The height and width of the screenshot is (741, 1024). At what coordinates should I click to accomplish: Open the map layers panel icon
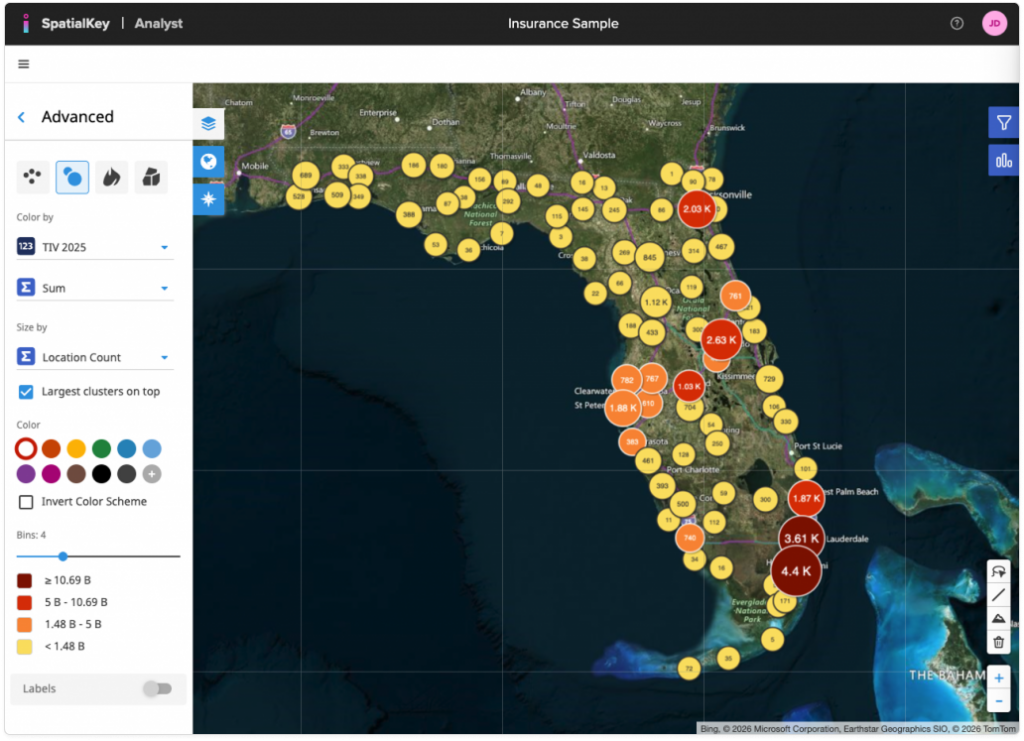(x=208, y=124)
